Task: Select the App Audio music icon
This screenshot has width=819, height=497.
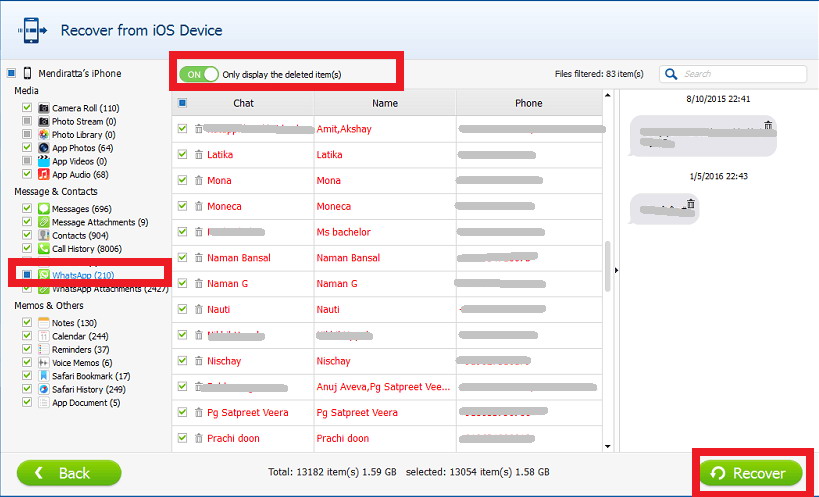Action: point(44,174)
